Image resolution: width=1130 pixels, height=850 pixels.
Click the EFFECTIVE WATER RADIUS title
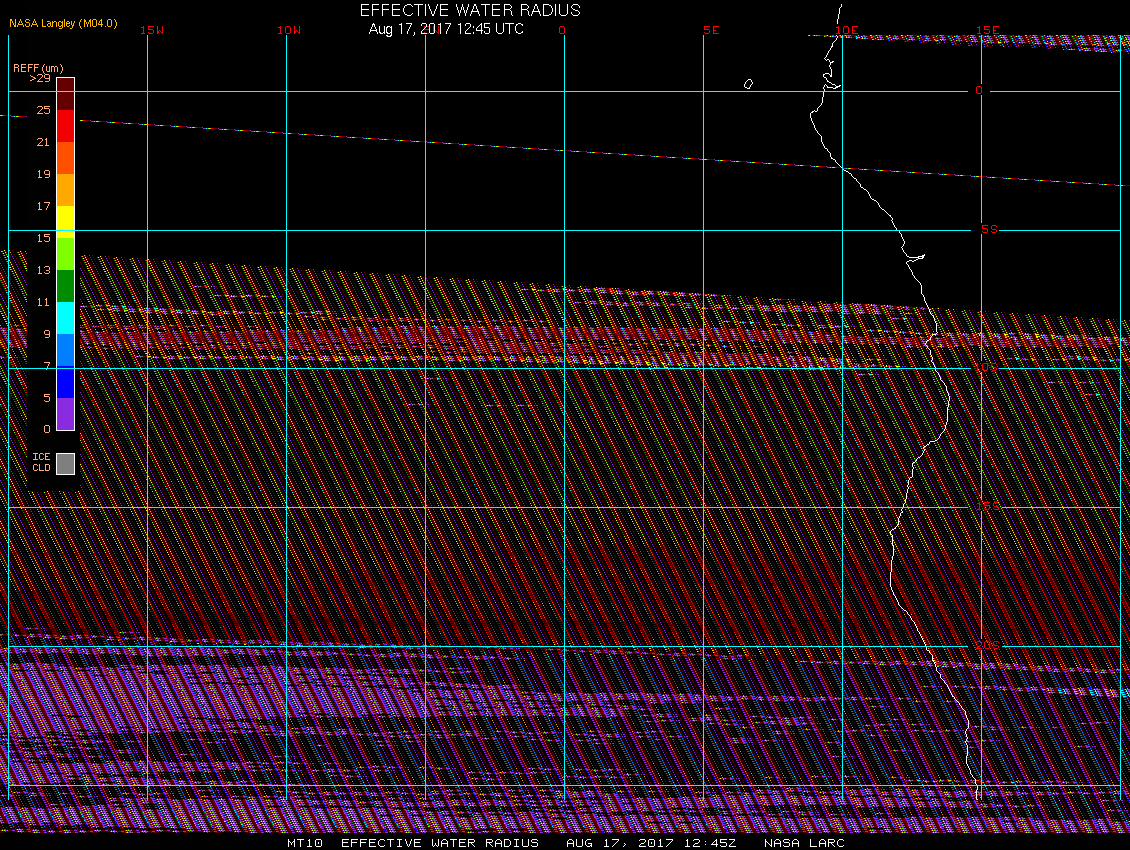(x=470, y=10)
